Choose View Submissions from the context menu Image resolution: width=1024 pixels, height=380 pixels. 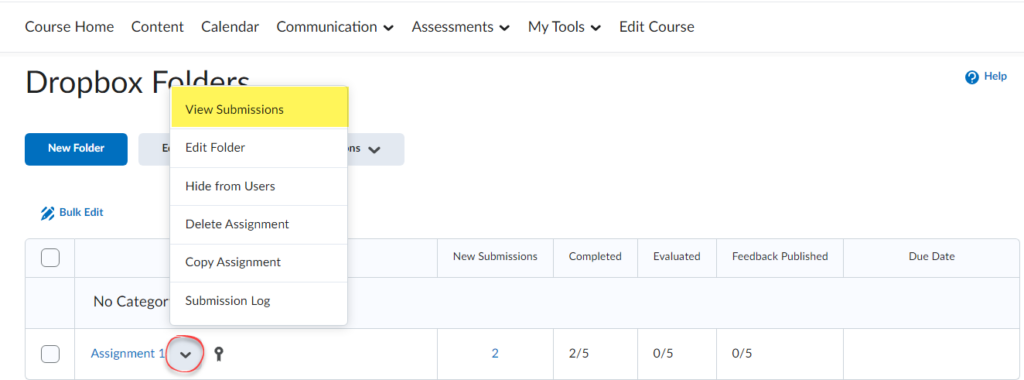tap(259, 109)
